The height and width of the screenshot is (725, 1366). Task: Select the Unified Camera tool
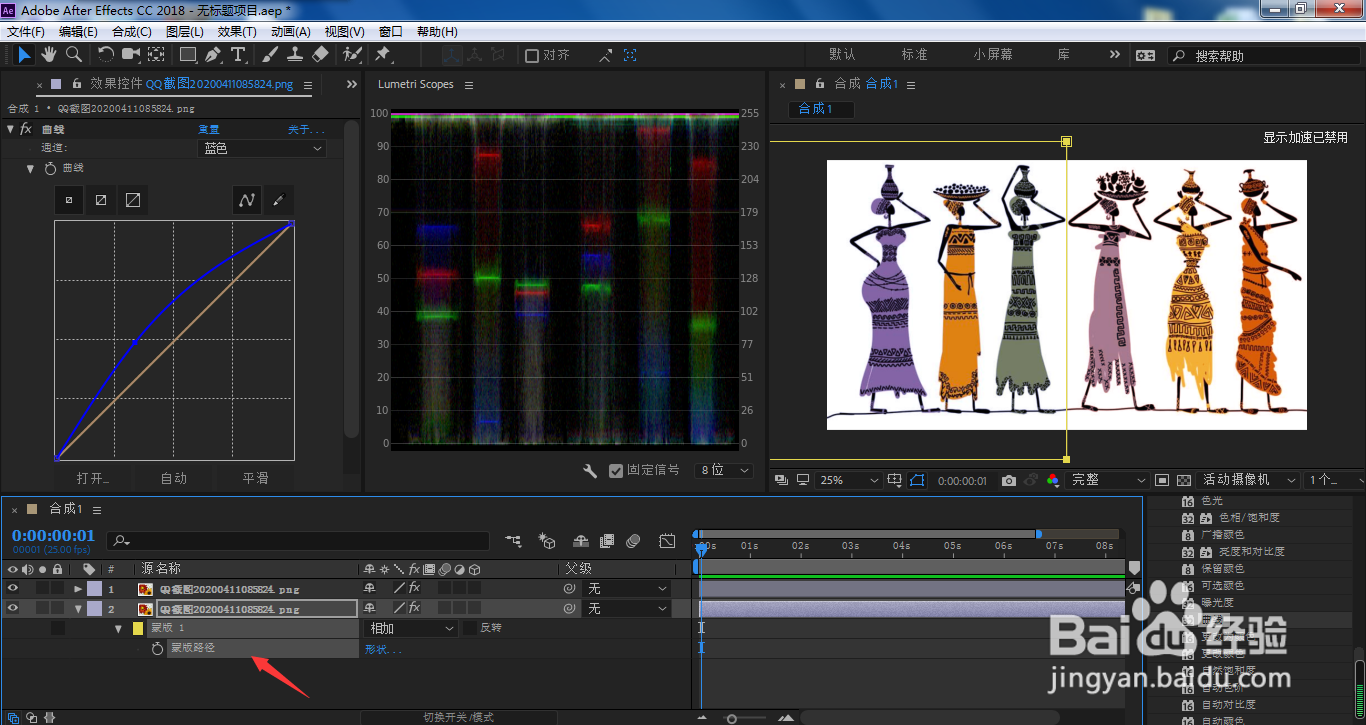click(x=131, y=54)
